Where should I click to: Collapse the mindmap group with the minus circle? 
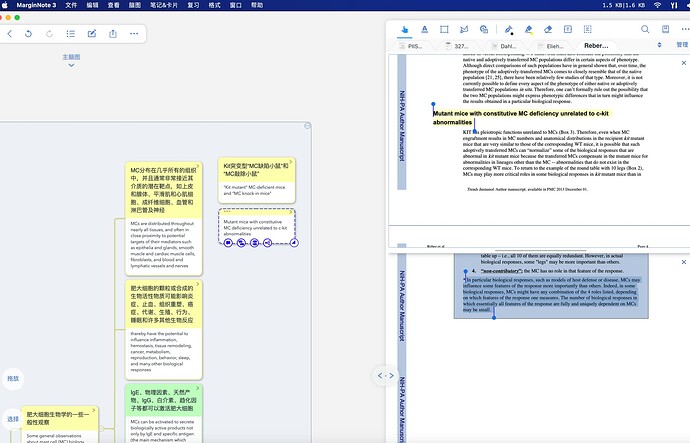pyautogui.click(x=308, y=126)
